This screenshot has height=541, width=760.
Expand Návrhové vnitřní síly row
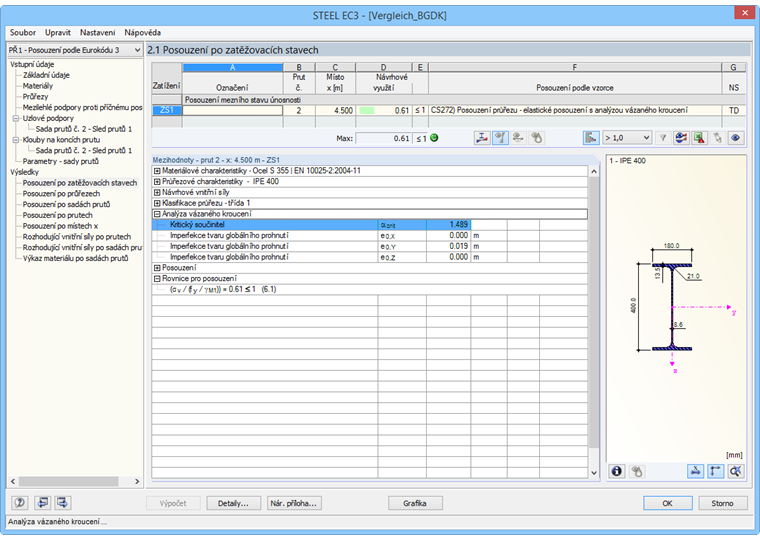pos(157,192)
